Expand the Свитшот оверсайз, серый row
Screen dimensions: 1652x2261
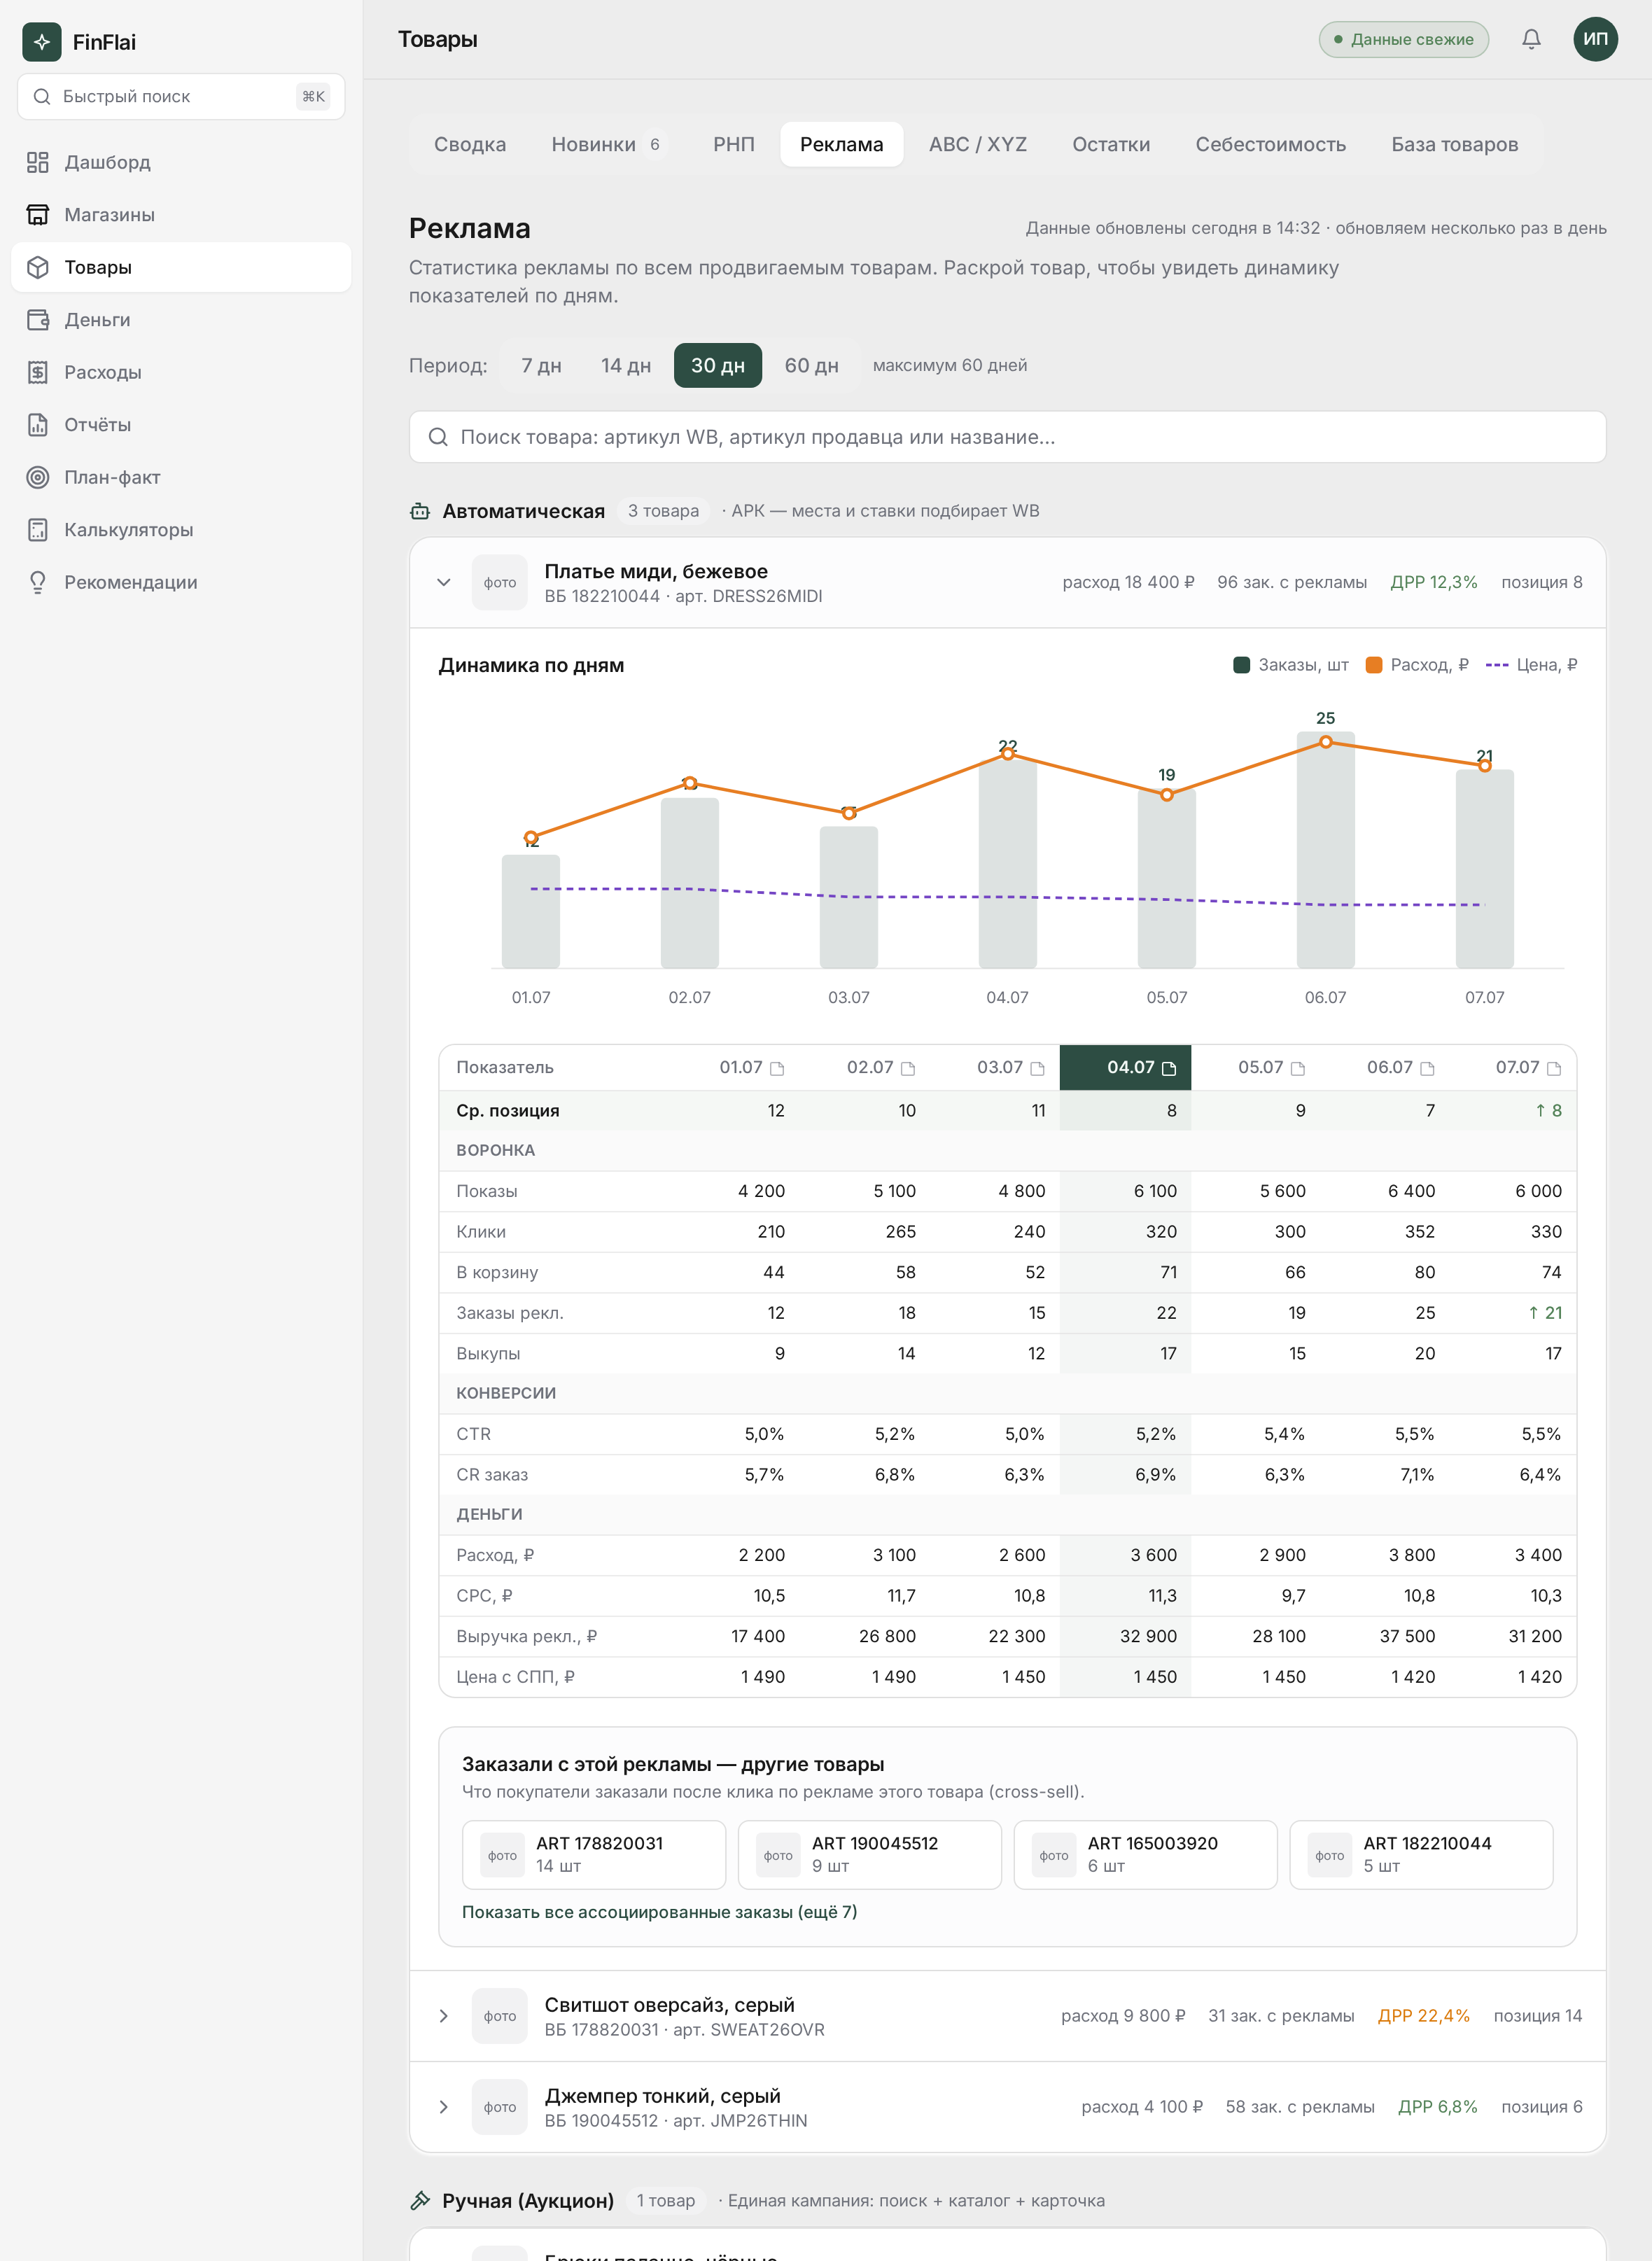(444, 2016)
